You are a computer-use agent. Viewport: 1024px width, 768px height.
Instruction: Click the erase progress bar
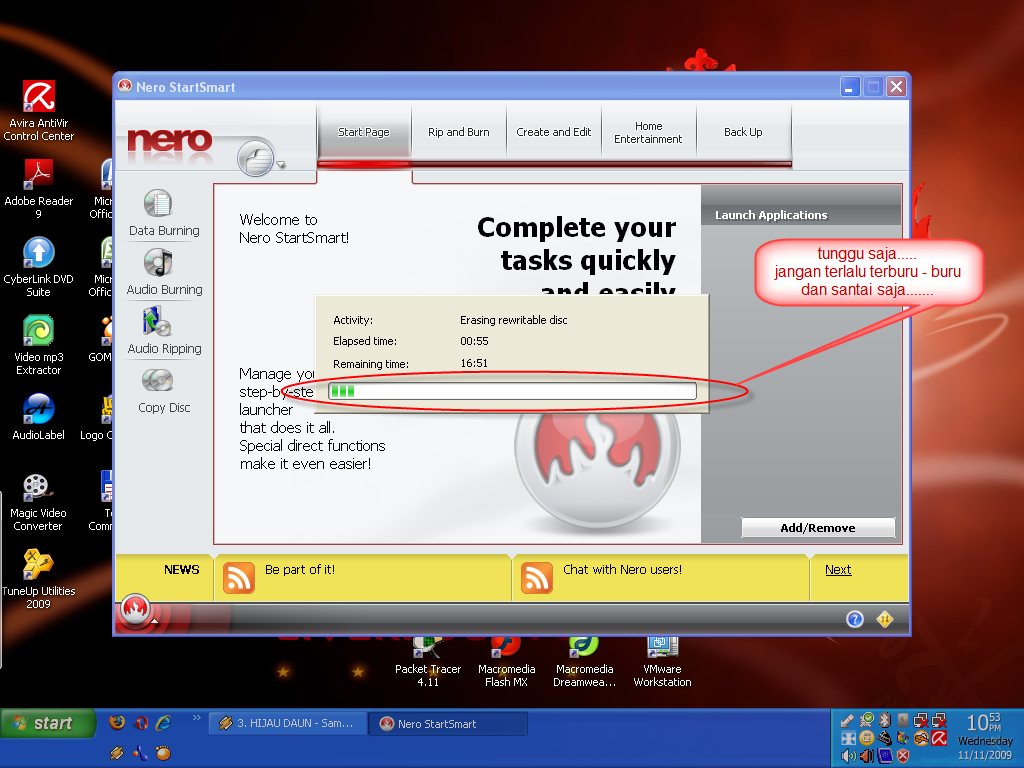[512, 391]
